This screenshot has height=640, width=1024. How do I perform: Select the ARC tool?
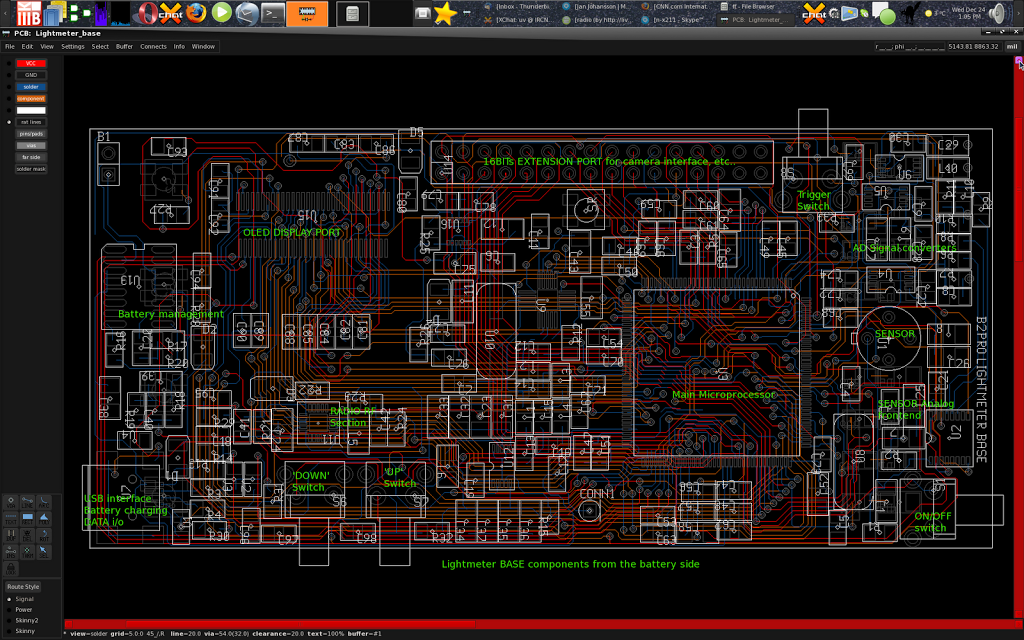coord(45,501)
